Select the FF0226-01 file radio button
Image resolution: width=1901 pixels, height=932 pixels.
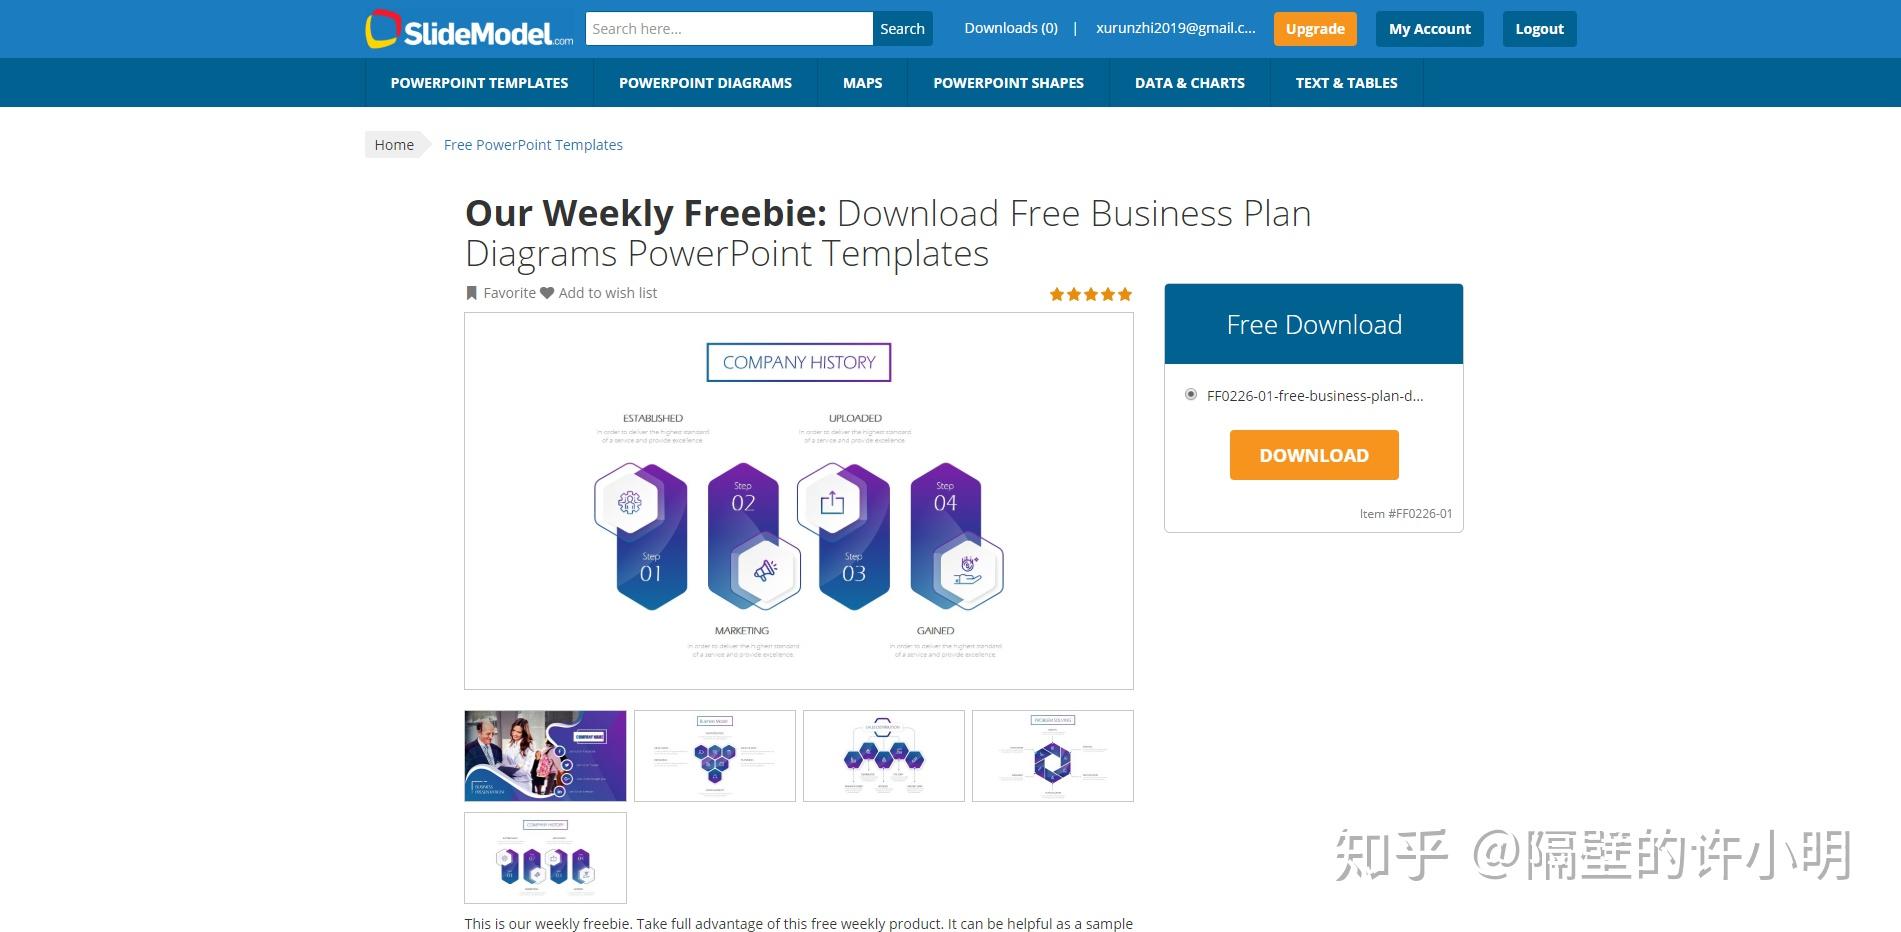click(1190, 394)
